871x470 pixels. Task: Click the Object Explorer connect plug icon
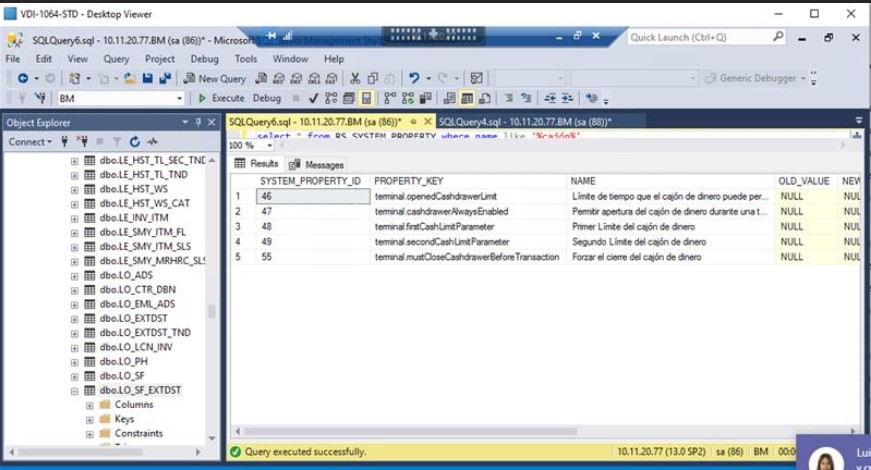click(x=64, y=142)
